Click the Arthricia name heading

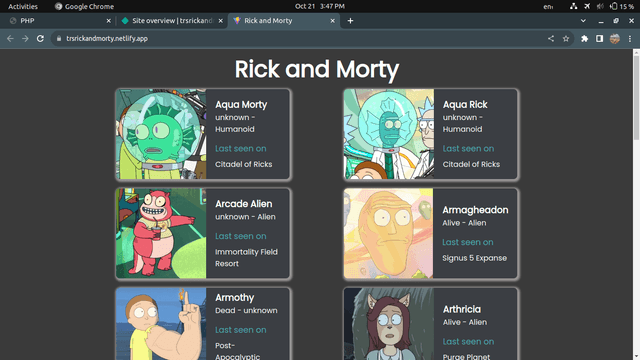(x=462, y=309)
